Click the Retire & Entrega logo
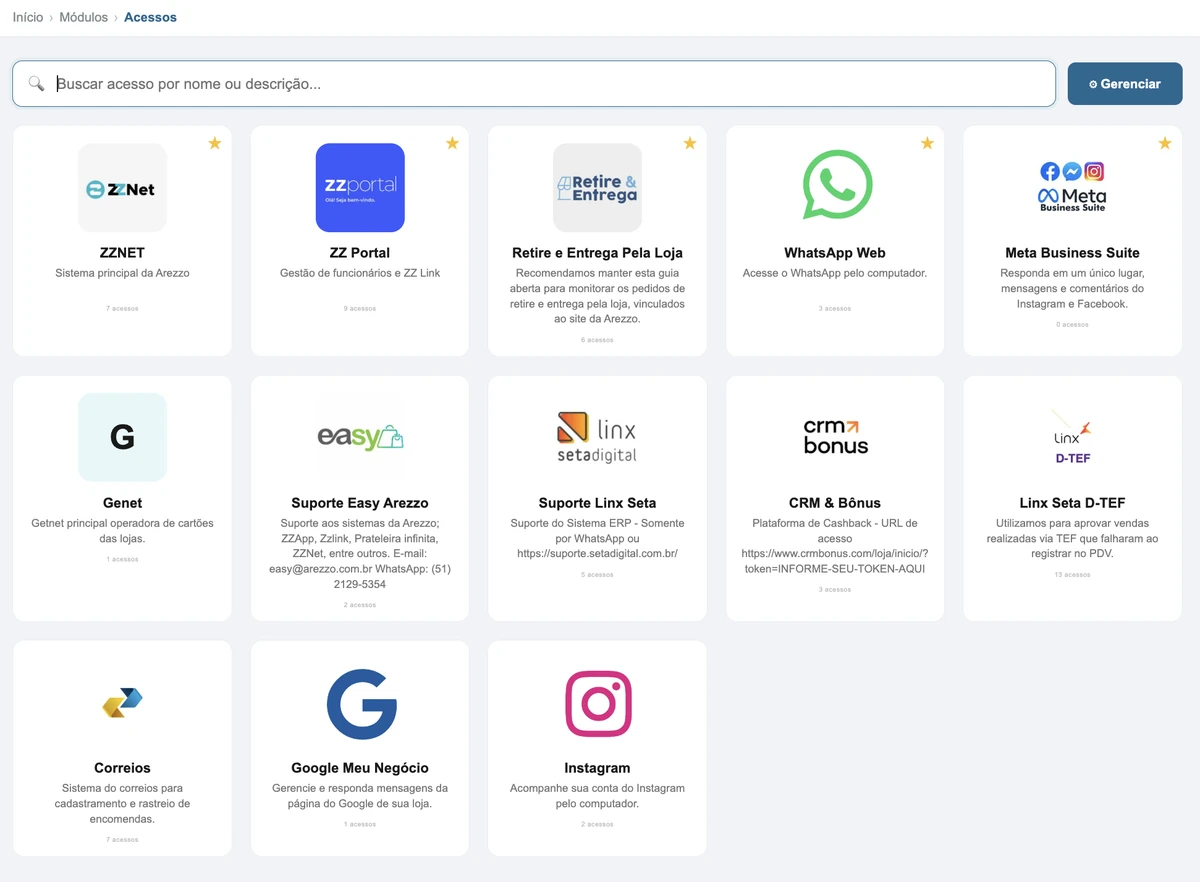The width and height of the screenshot is (1200, 882). pyautogui.click(x=597, y=188)
